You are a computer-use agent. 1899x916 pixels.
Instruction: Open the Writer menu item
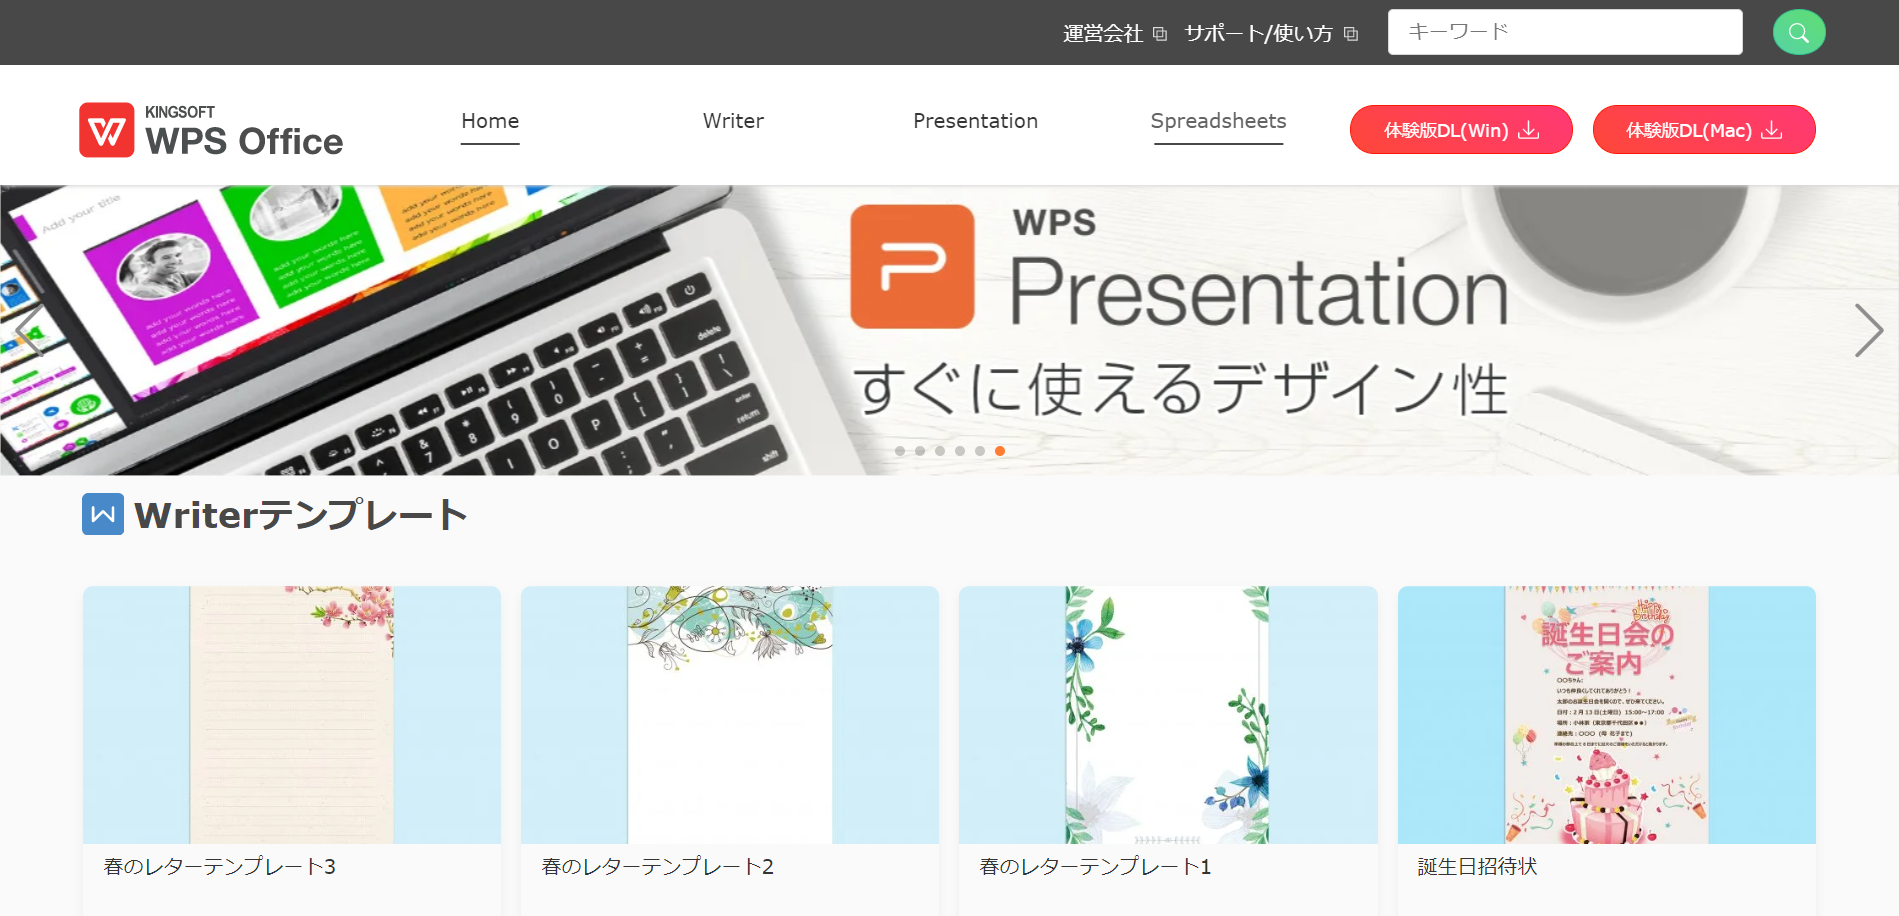[x=733, y=121]
